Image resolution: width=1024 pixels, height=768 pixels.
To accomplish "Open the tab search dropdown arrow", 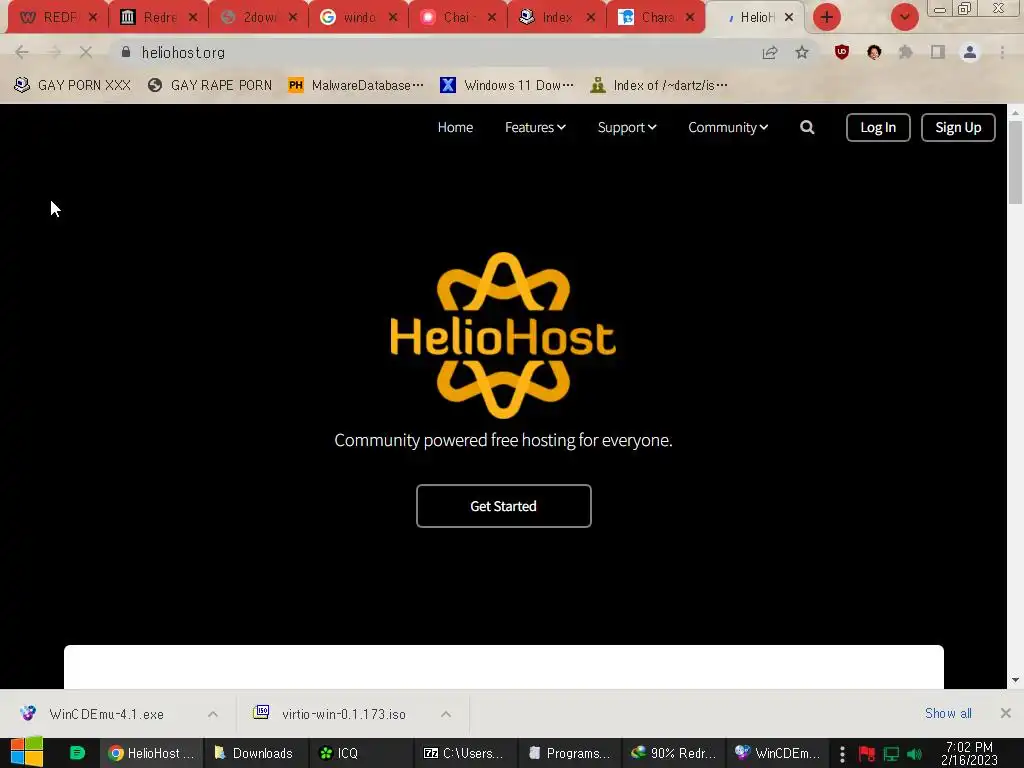I will pos(904,17).
